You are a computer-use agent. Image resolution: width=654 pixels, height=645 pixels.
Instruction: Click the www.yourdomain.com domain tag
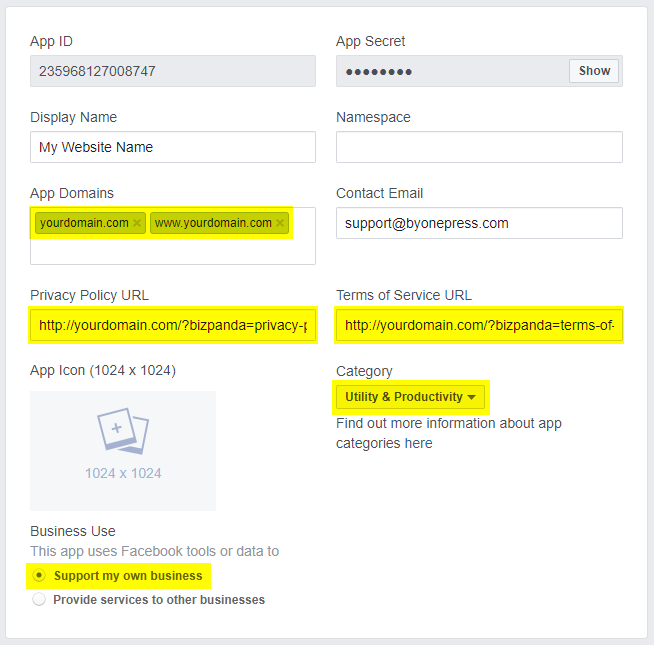point(213,223)
